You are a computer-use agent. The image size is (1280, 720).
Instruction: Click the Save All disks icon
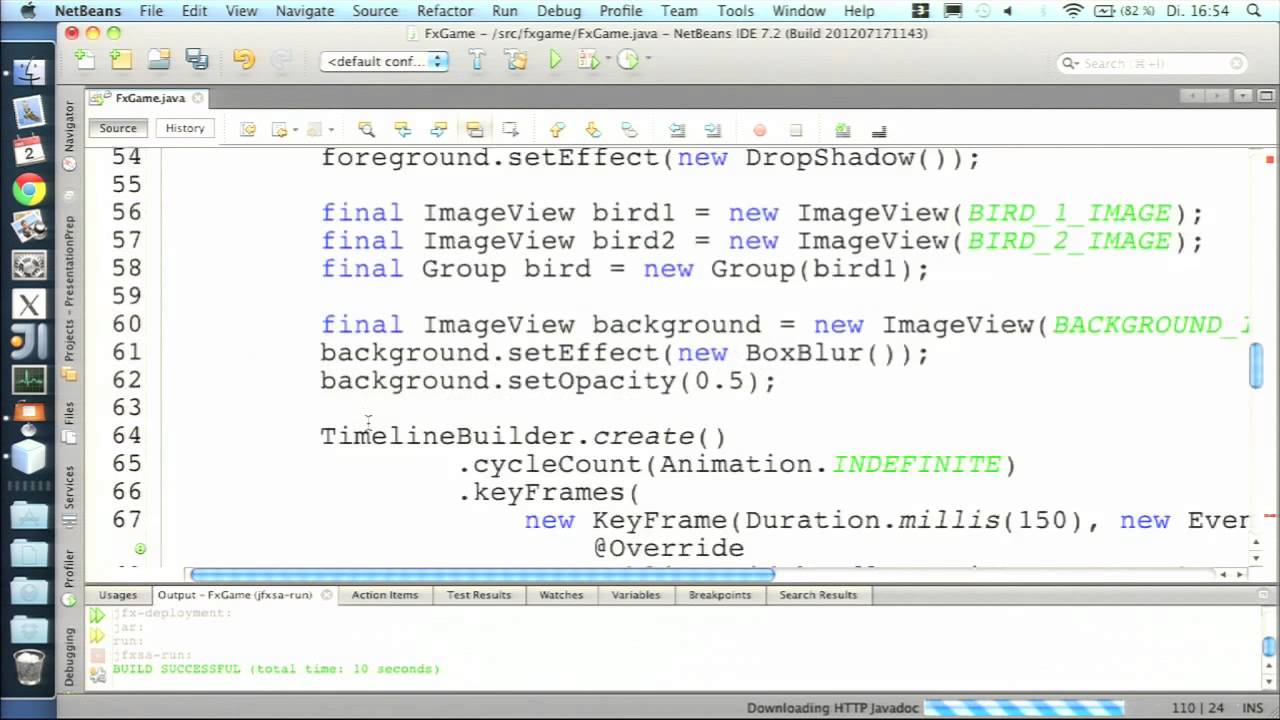pyautogui.click(x=196, y=61)
